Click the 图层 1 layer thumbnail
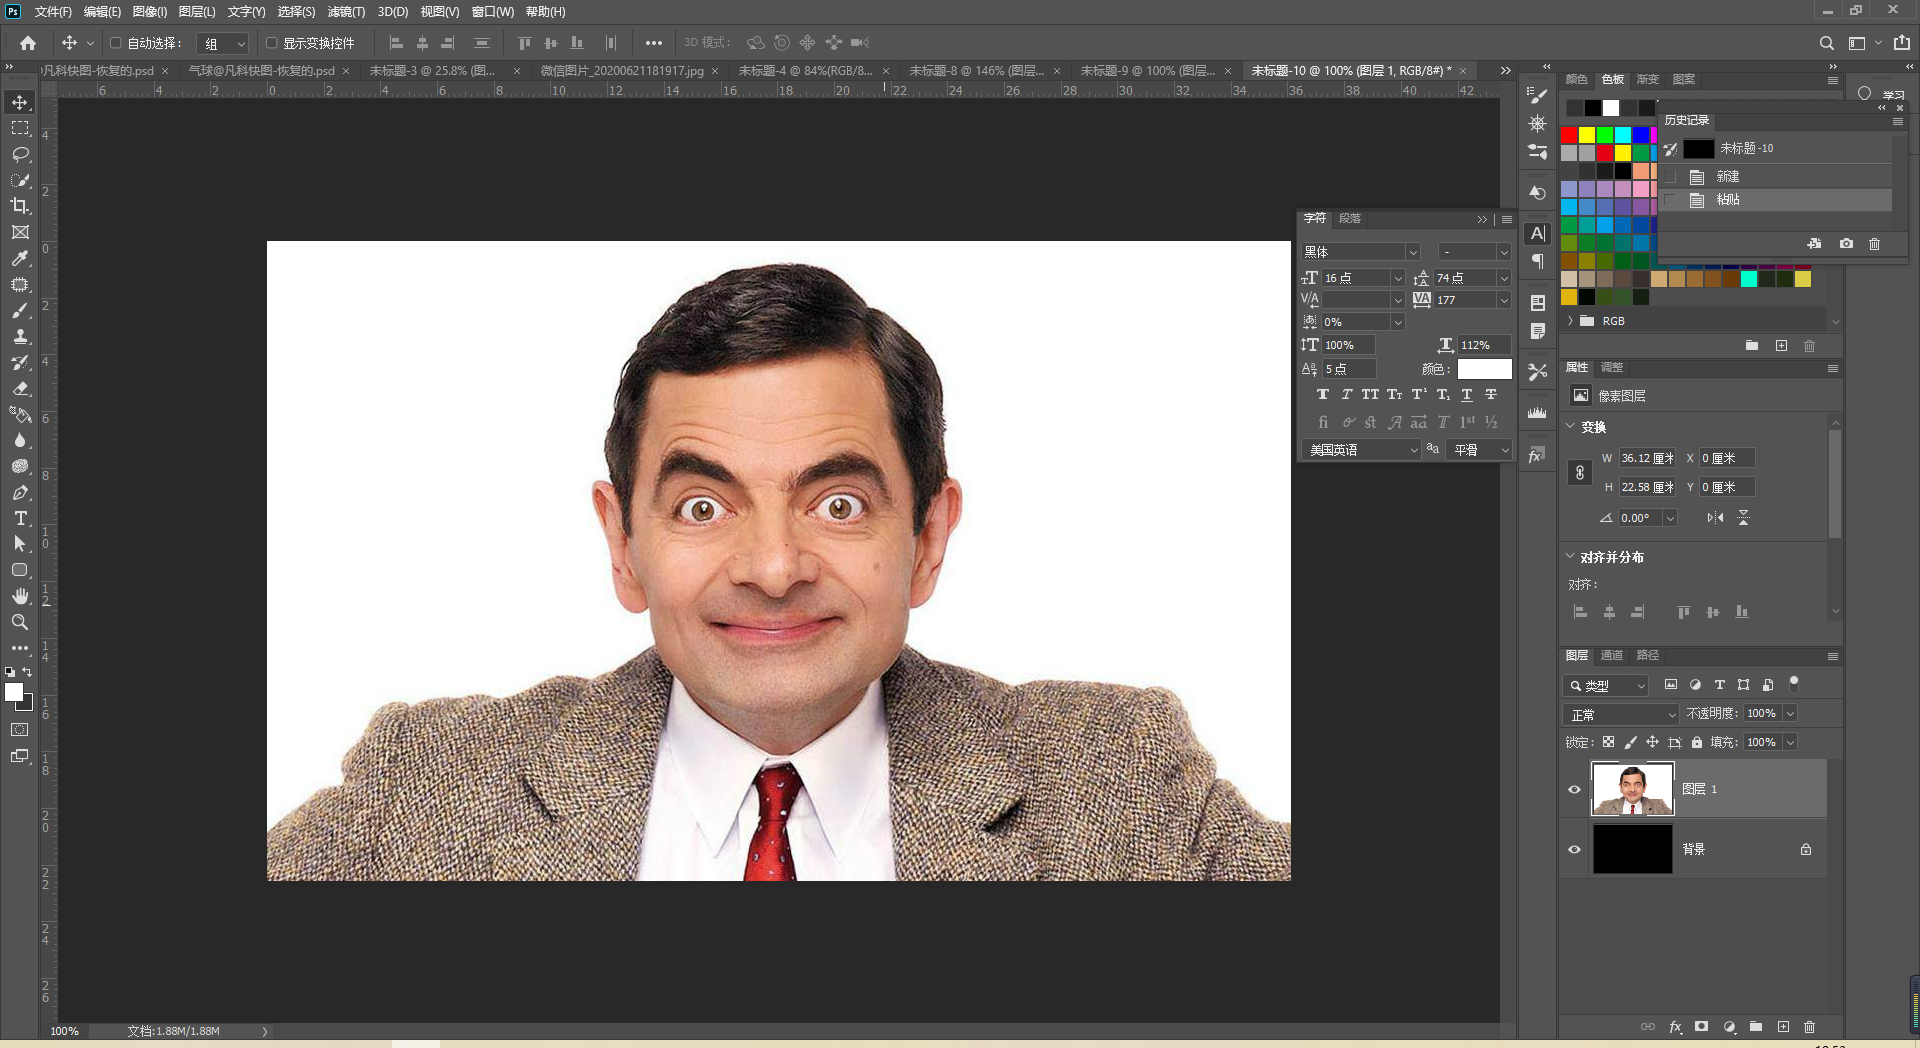The image size is (1920, 1048). point(1632,789)
